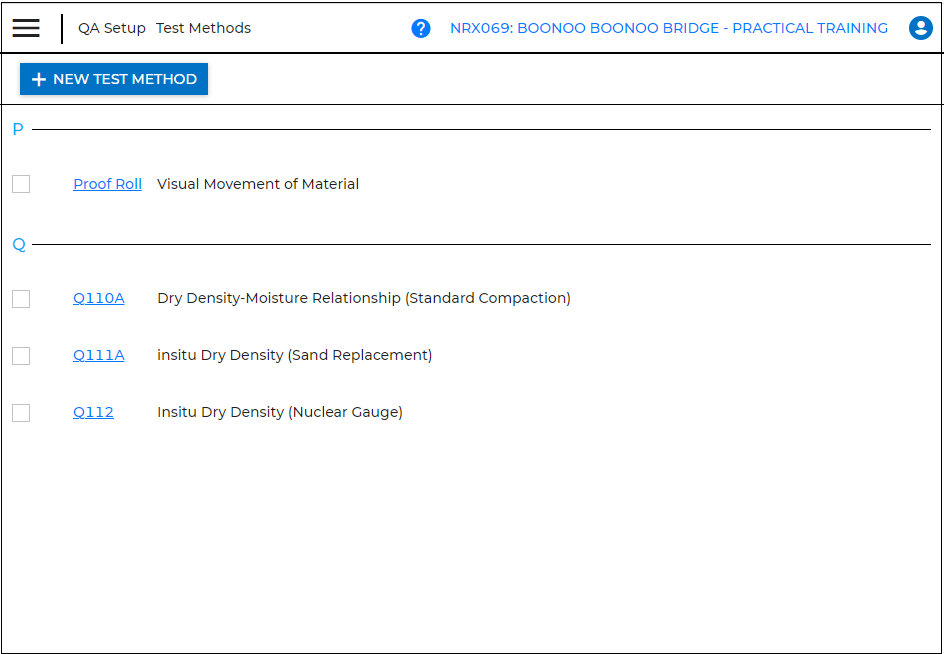Click the plus icon on NEW TEST METHOD

(x=39, y=79)
